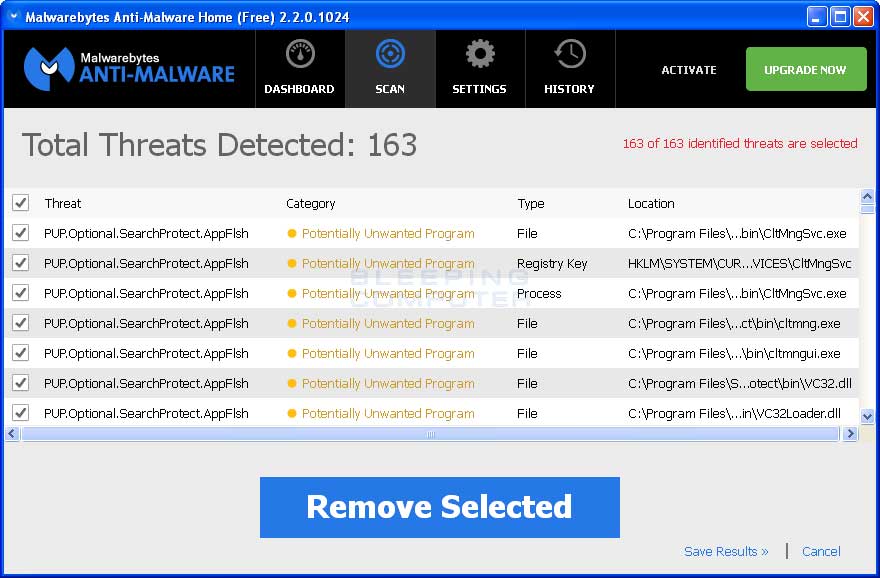Click the Malwarebytes ANTI-MALWARE logo
This screenshot has width=880, height=578.
pyautogui.click(x=125, y=68)
